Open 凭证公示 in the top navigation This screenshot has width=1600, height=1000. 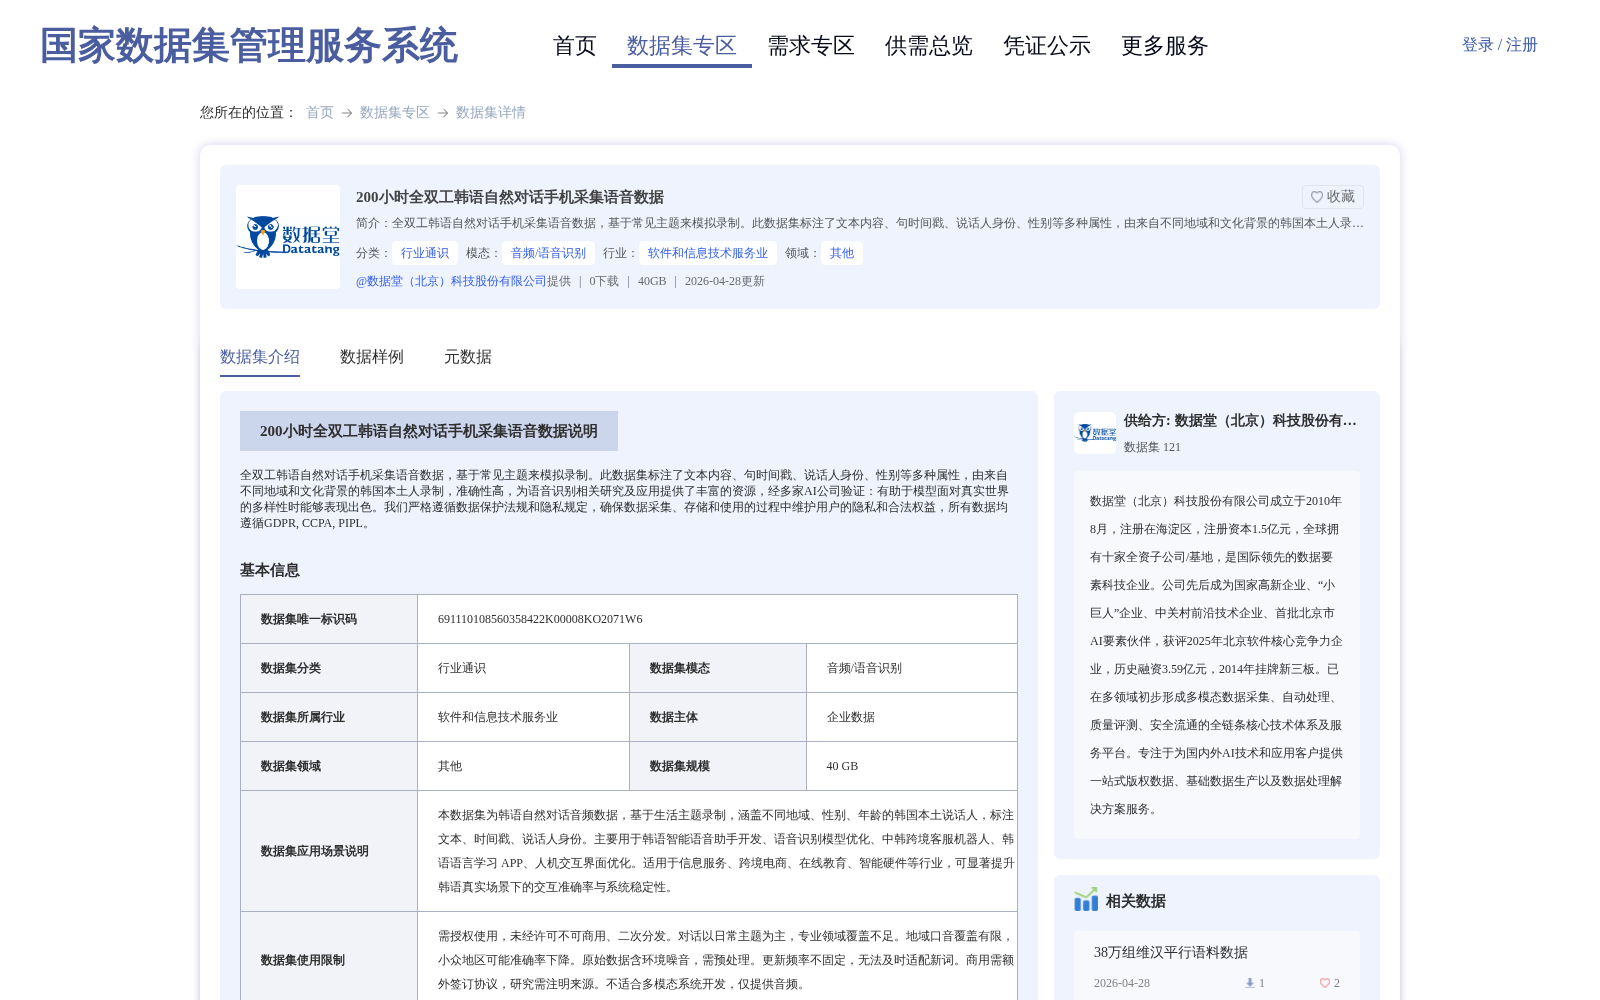pos(1047,46)
